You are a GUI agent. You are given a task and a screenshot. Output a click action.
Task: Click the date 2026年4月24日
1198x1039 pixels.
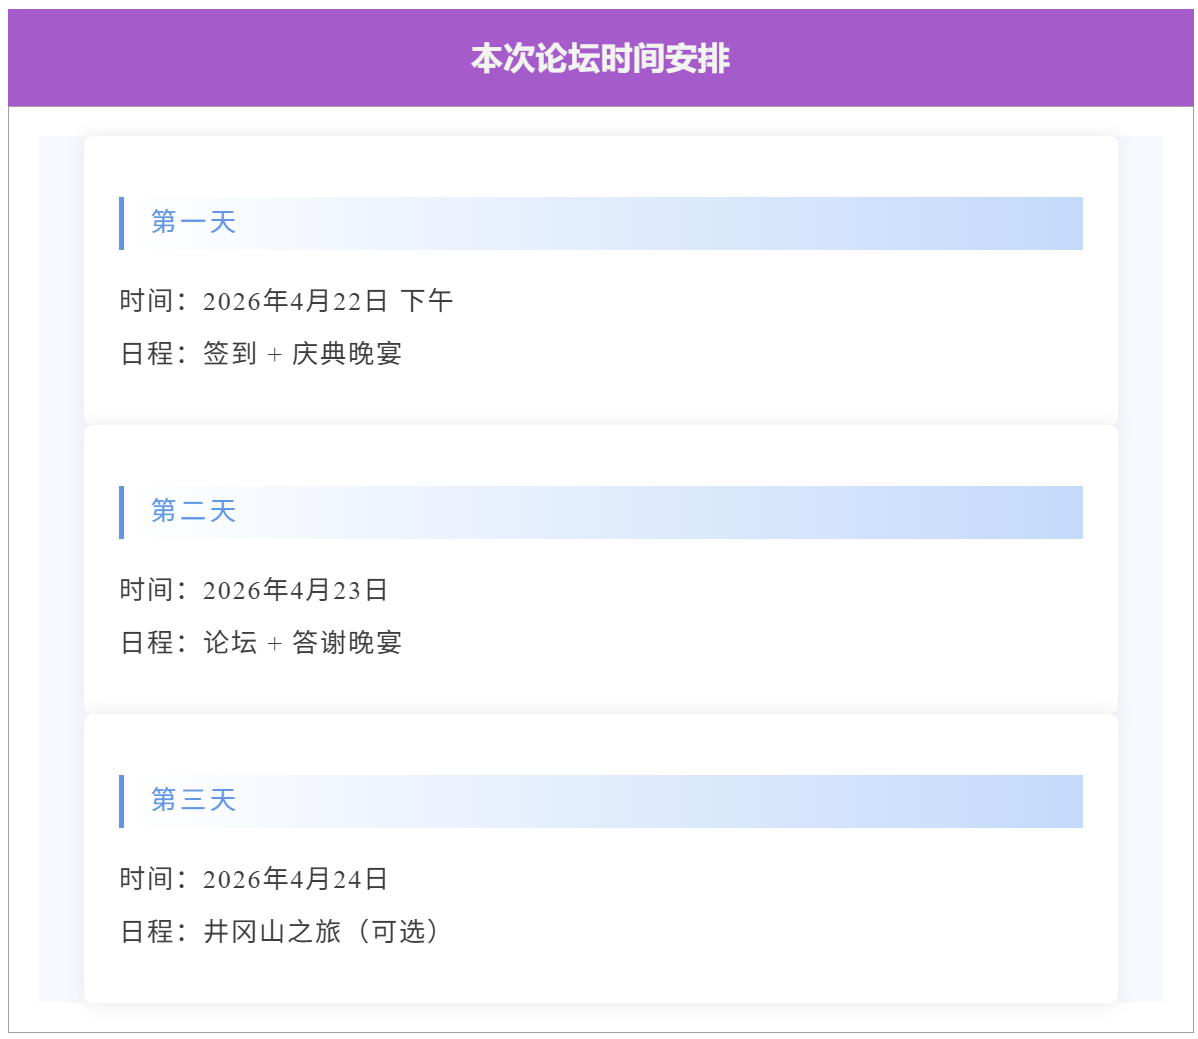pyautogui.click(x=295, y=879)
